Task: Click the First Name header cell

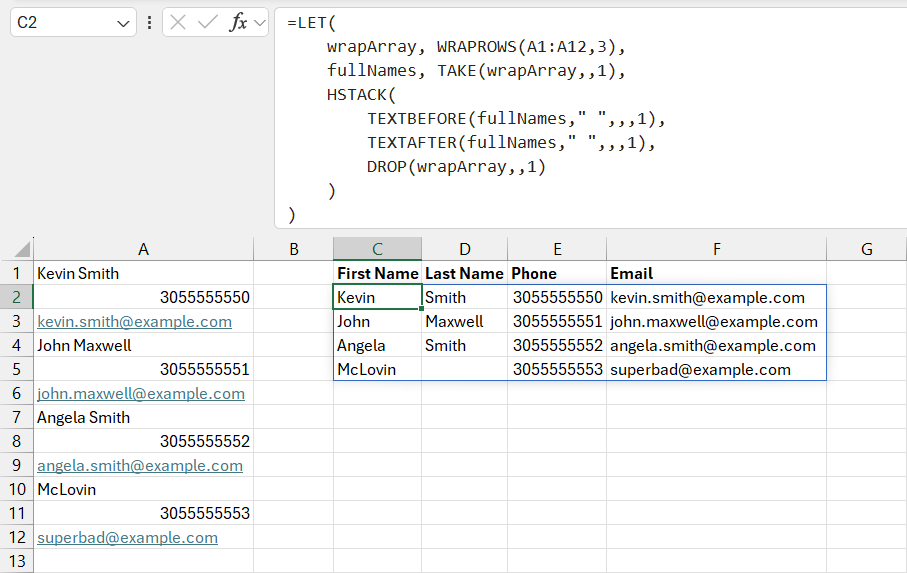Action: [x=377, y=273]
